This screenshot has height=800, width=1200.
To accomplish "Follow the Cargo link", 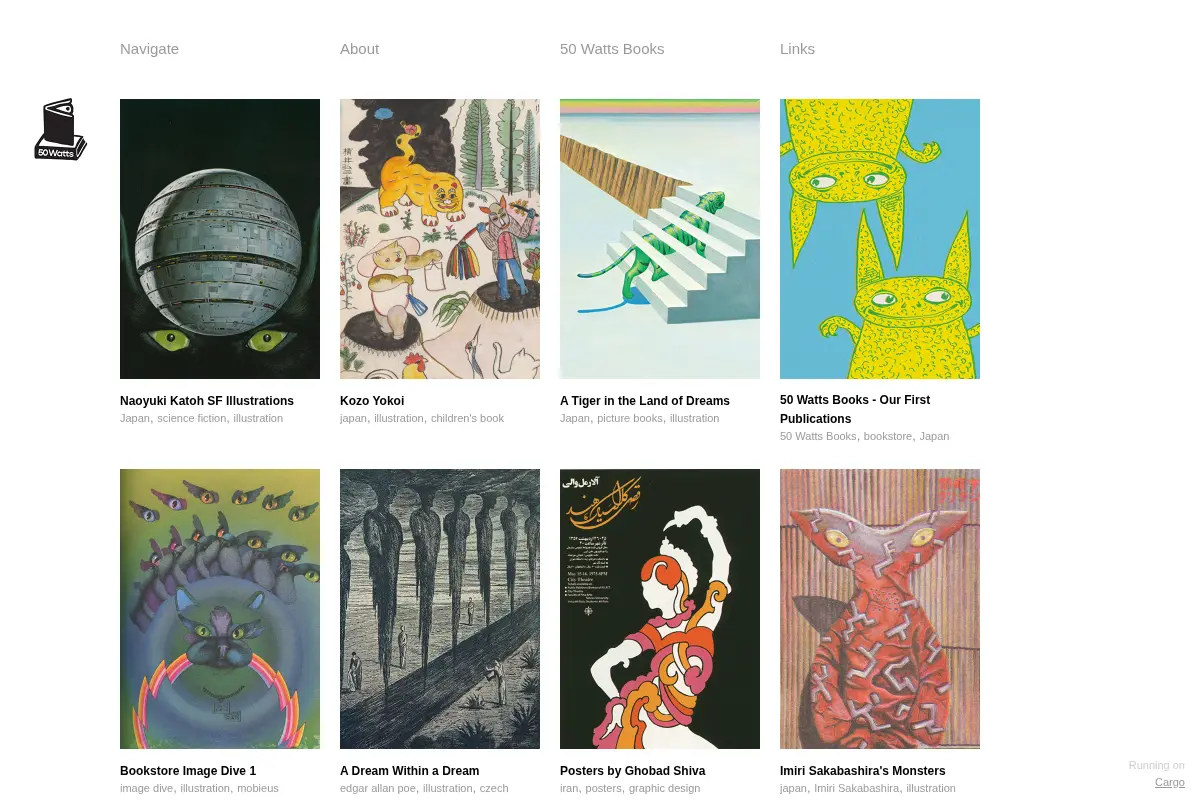I will click(x=1170, y=782).
